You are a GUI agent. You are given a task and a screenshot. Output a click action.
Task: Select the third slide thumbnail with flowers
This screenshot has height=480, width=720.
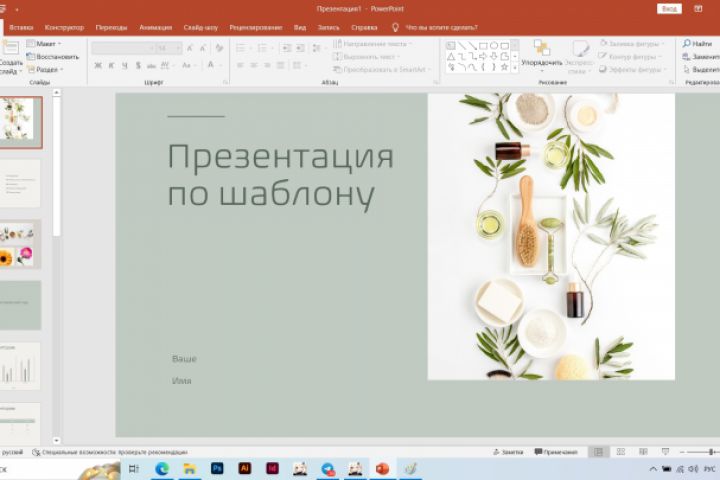(x=20, y=244)
